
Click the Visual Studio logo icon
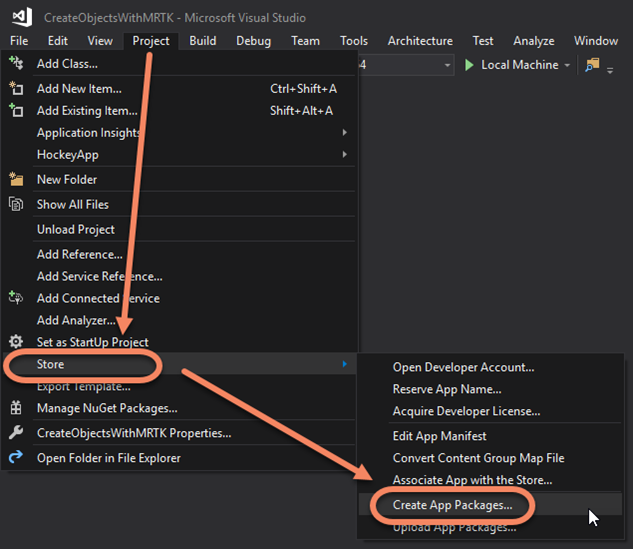[22, 17]
